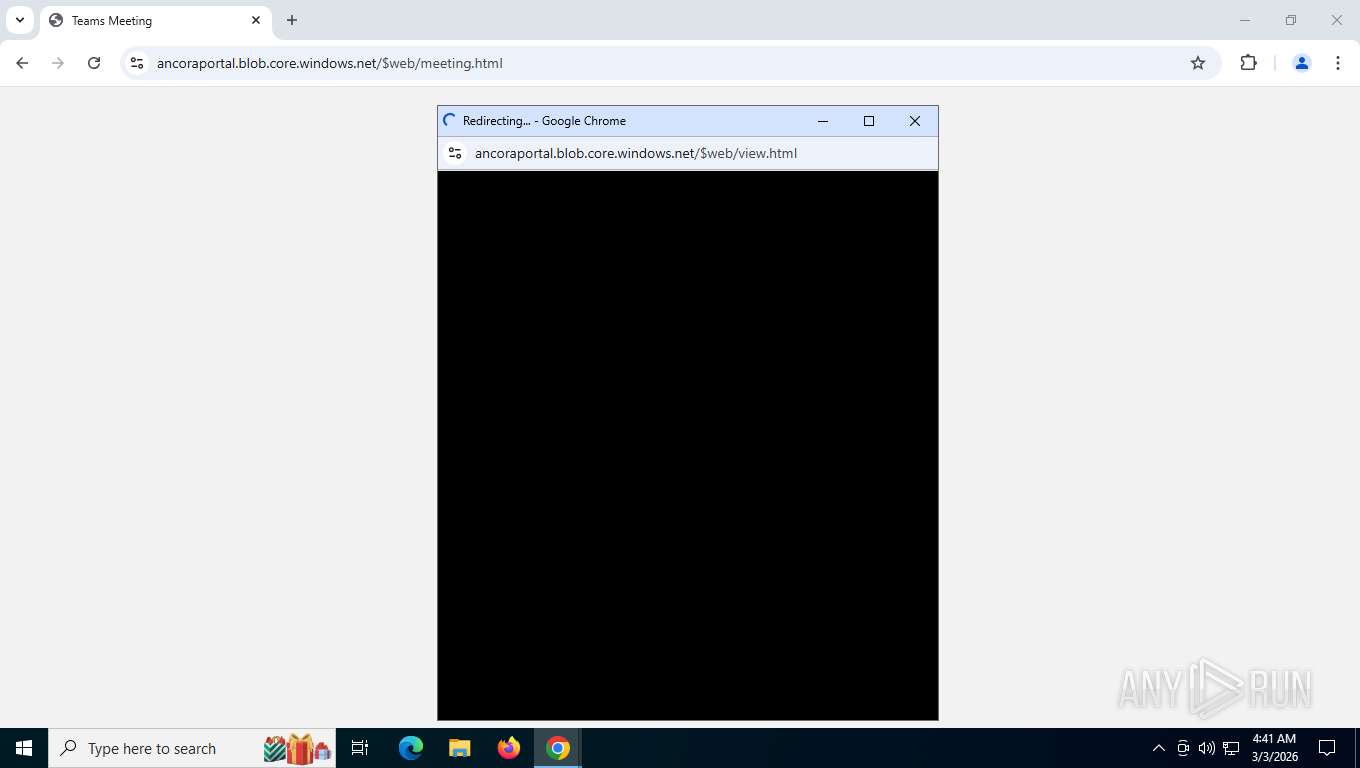1360x768 pixels.
Task: Launch Microsoft Edge from taskbar
Action: 411,748
